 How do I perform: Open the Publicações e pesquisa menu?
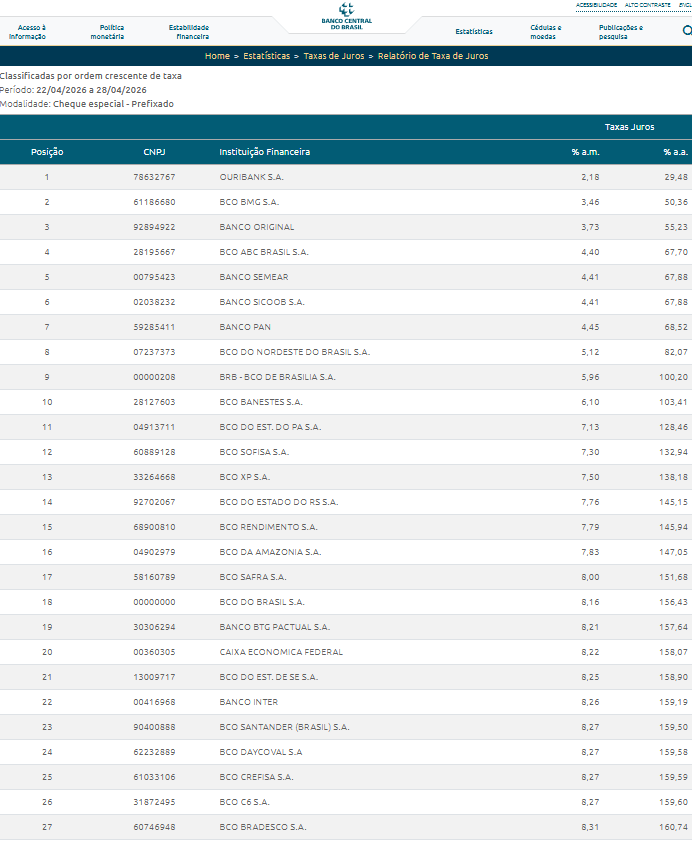point(621,32)
